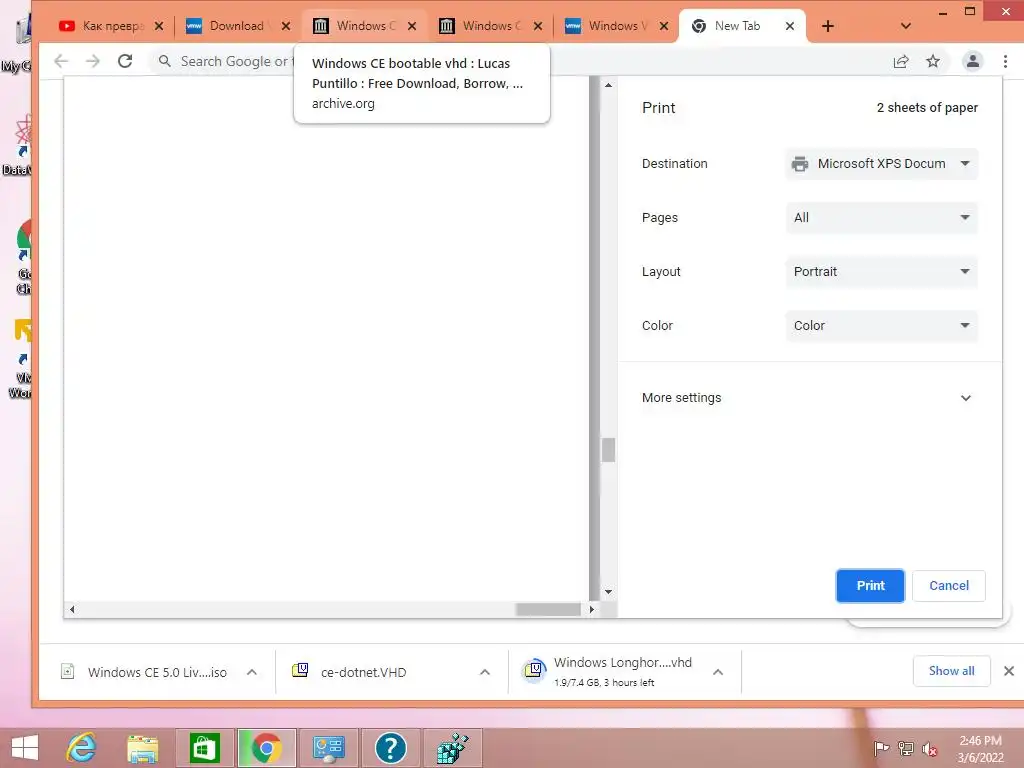
Task: Open the Chrome three-dot menu
Action: tap(1005, 61)
